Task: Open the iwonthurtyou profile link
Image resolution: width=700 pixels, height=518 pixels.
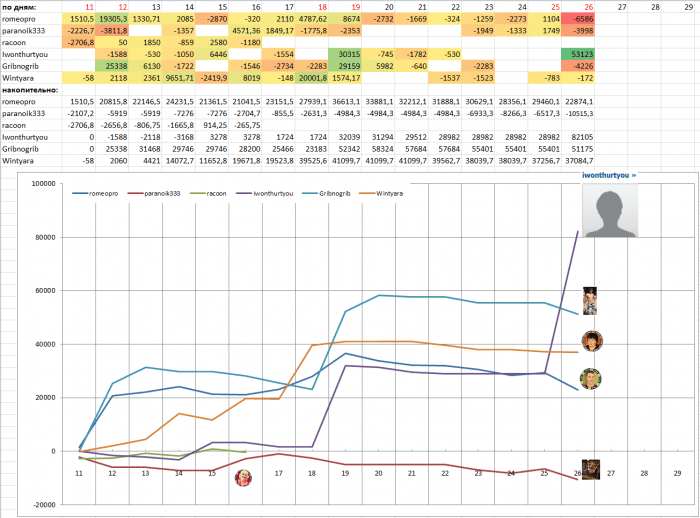Action: (x=609, y=175)
